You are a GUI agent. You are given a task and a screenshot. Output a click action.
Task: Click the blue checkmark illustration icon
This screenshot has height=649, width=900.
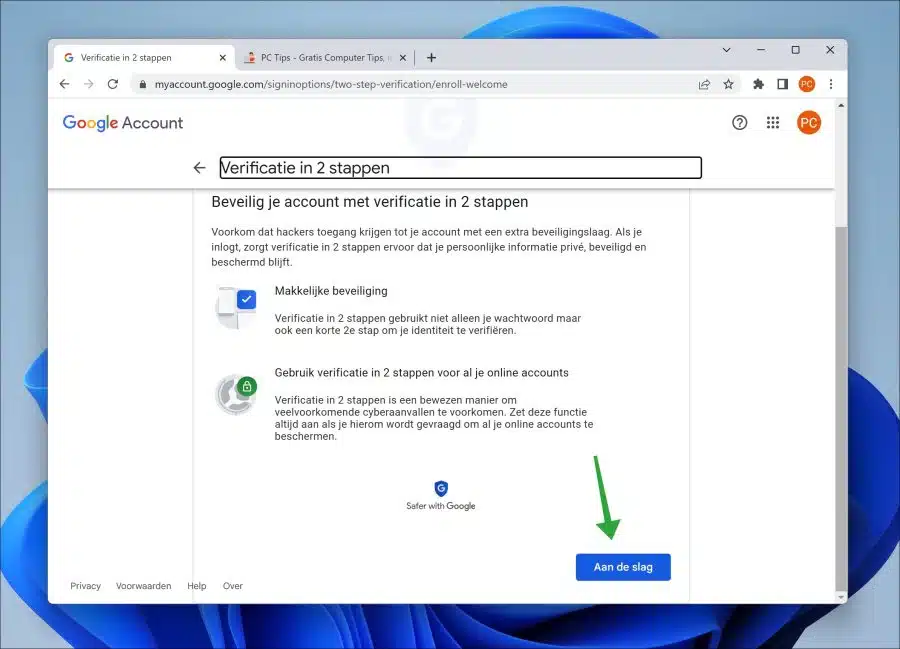pyautogui.click(x=246, y=299)
